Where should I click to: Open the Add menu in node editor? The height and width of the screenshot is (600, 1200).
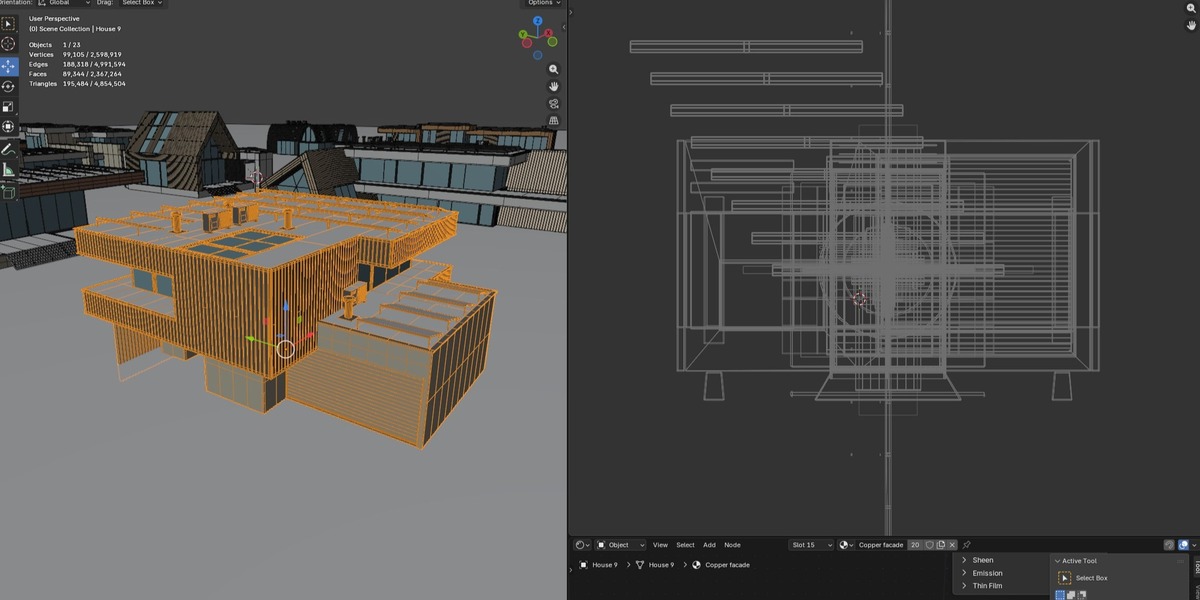(x=709, y=545)
